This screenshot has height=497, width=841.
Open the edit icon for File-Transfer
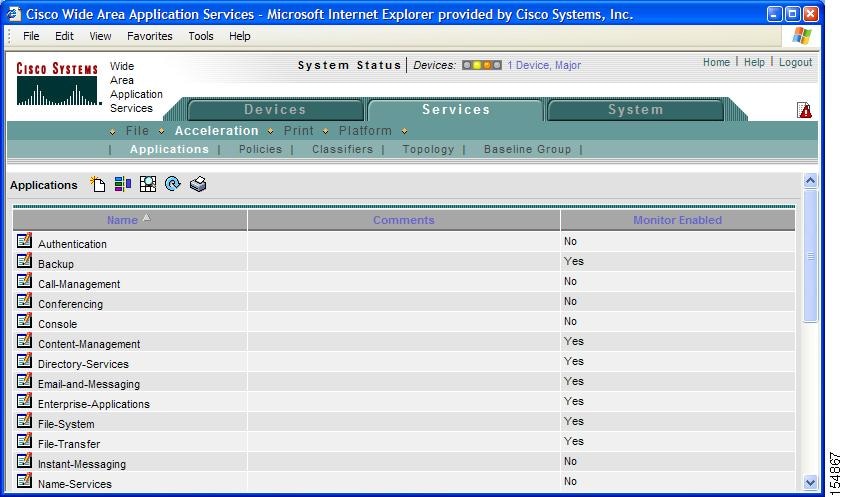pyautogui.click(x=24, y=441)
